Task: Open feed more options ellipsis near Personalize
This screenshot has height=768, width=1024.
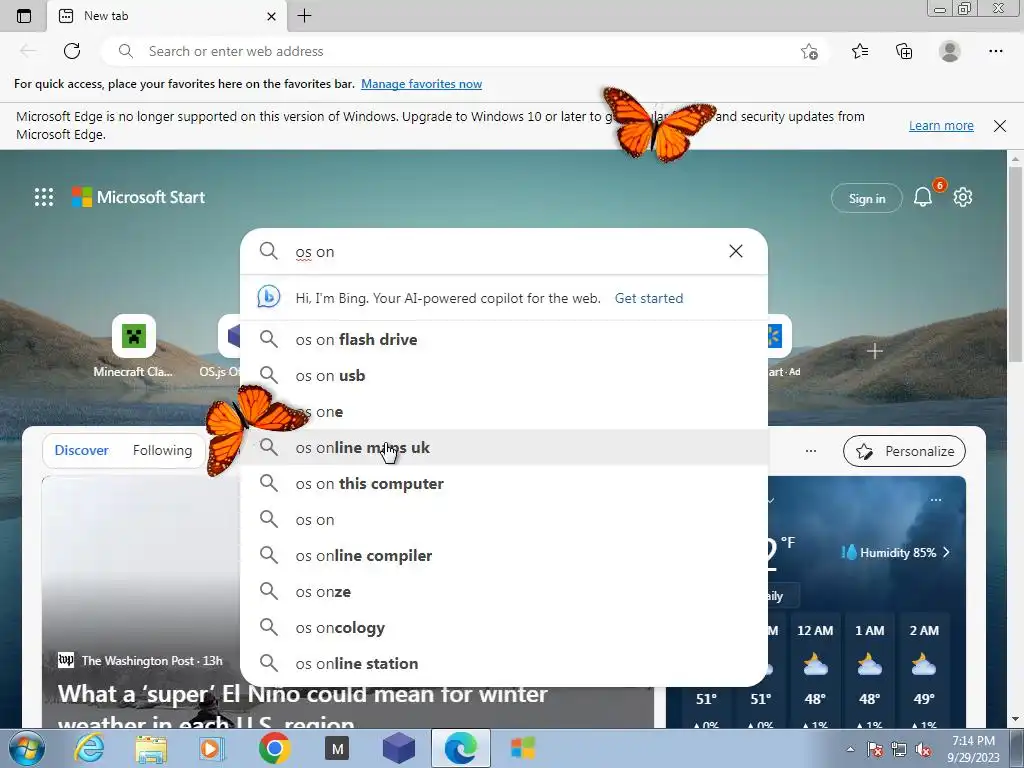Action: point(811,451)
